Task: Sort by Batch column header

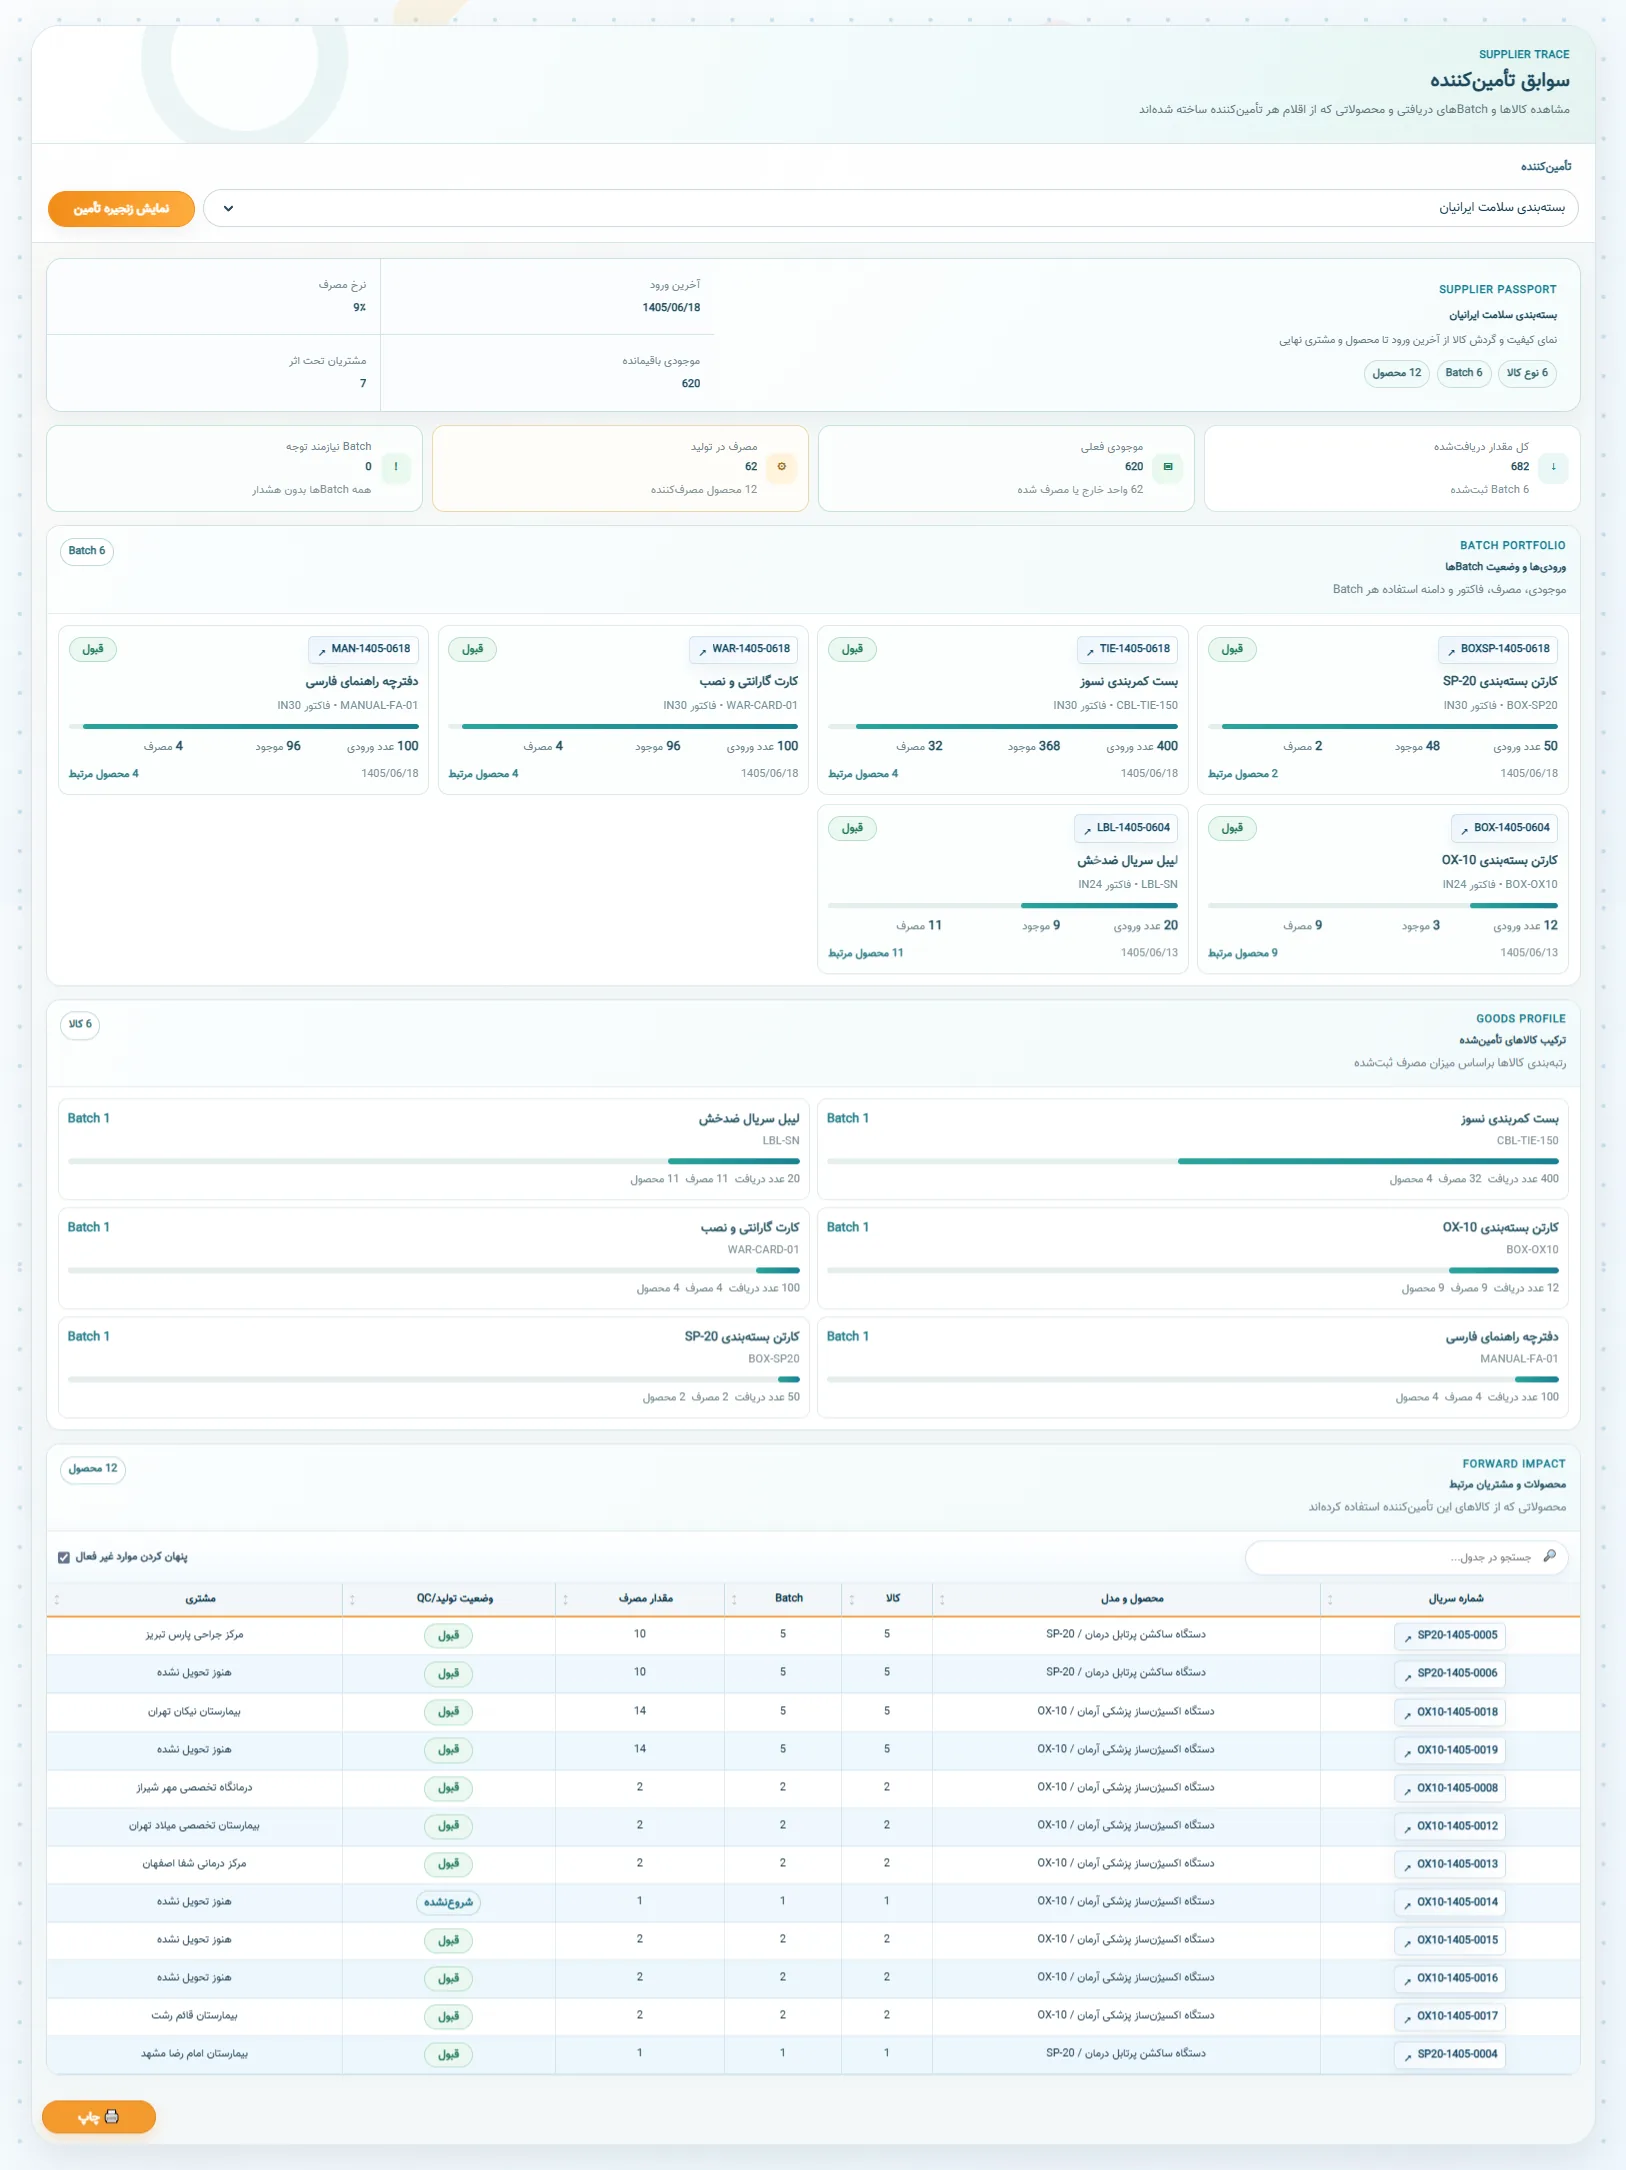Action: (784, 1599)
